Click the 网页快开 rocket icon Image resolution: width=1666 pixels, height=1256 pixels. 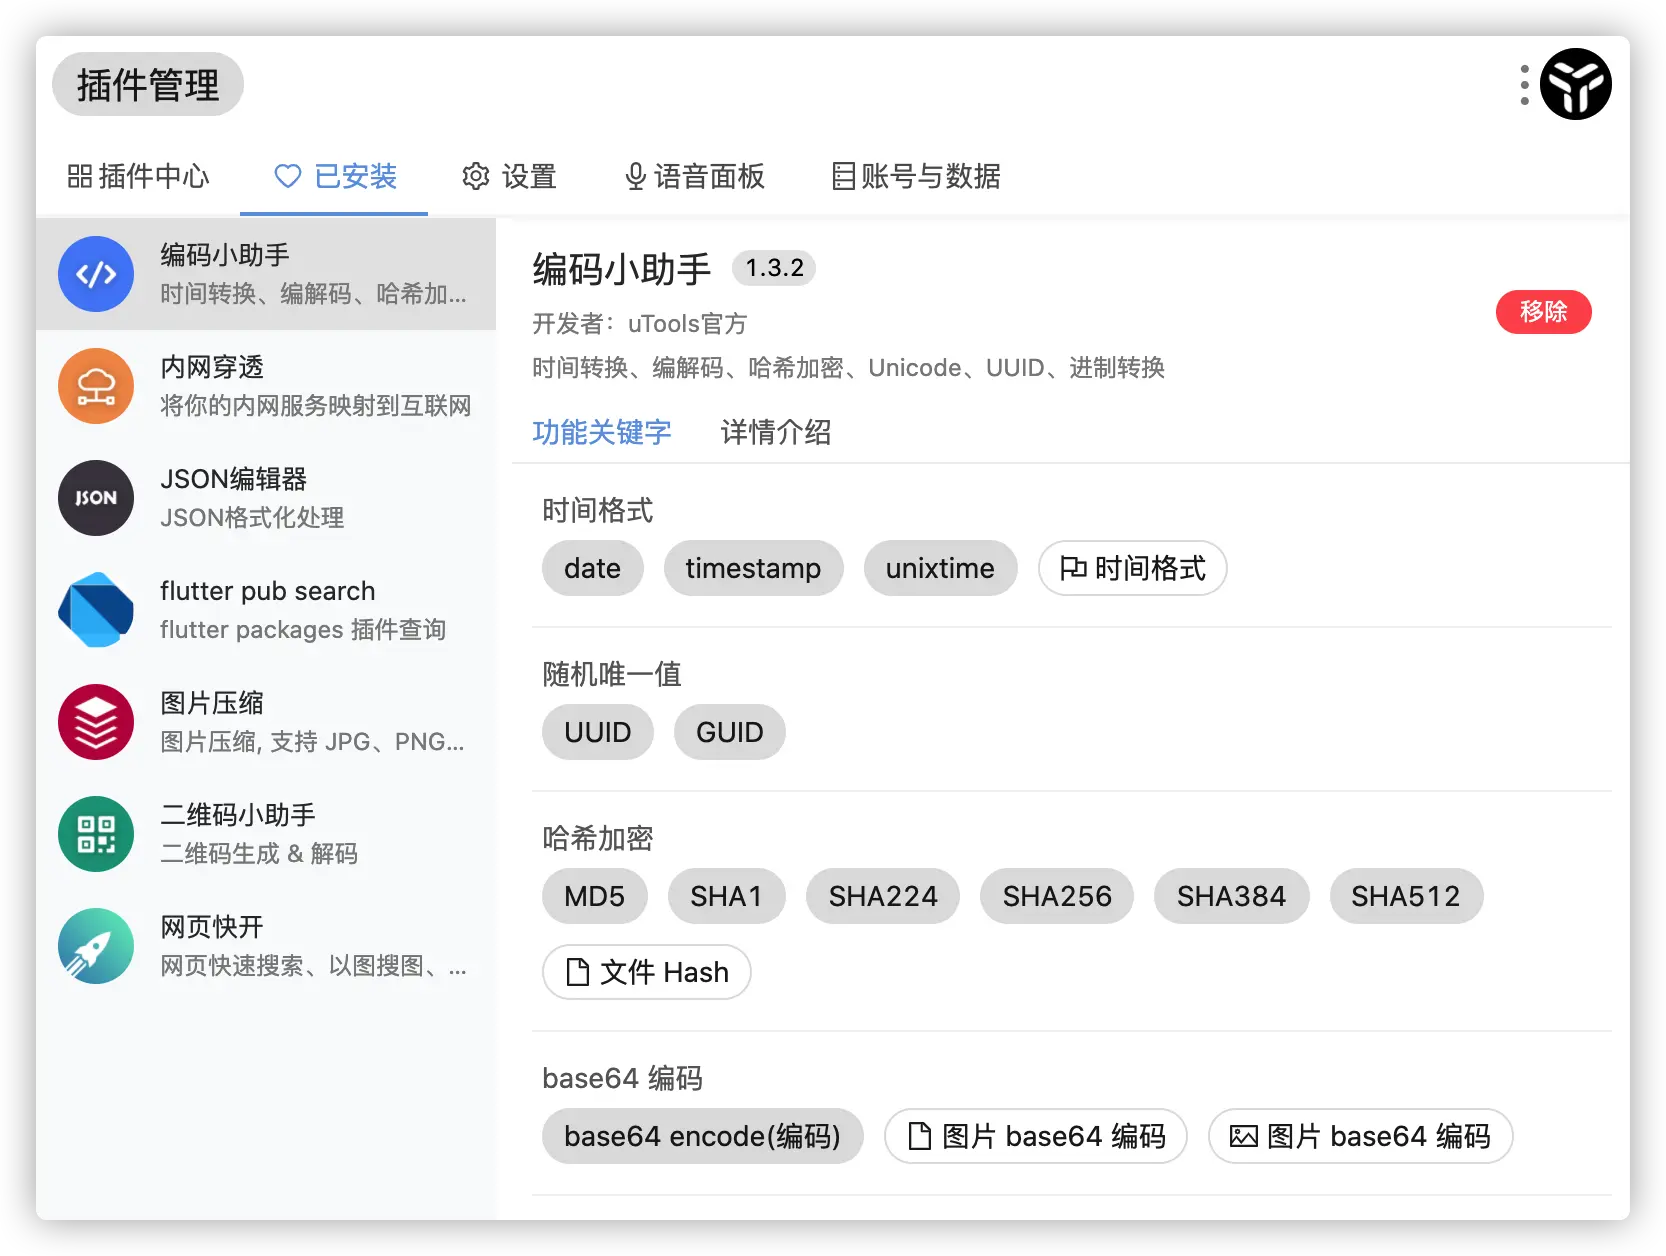pos(96,946)
